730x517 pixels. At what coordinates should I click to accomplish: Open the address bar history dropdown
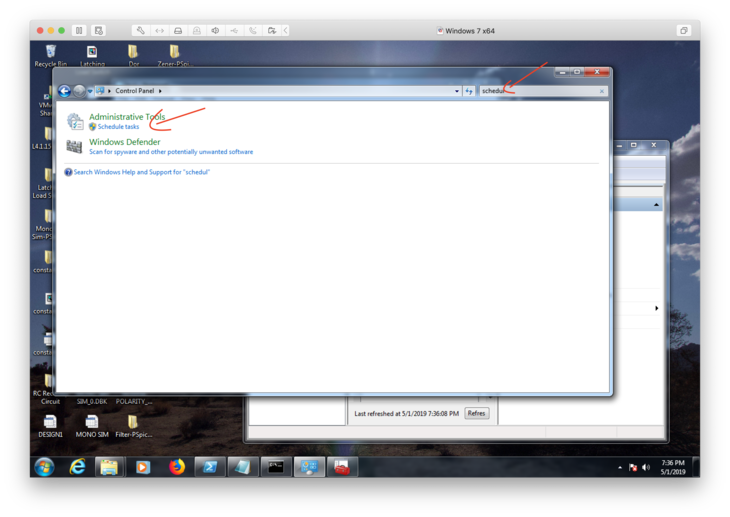(x=457, y=91)
